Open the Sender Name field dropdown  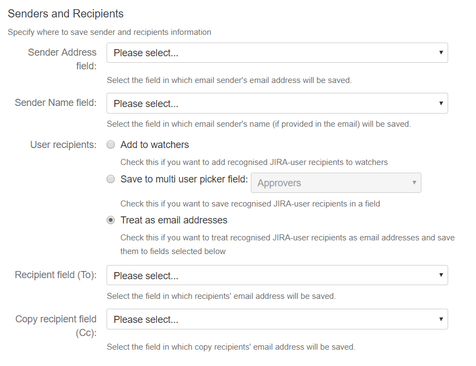[277, 103]
